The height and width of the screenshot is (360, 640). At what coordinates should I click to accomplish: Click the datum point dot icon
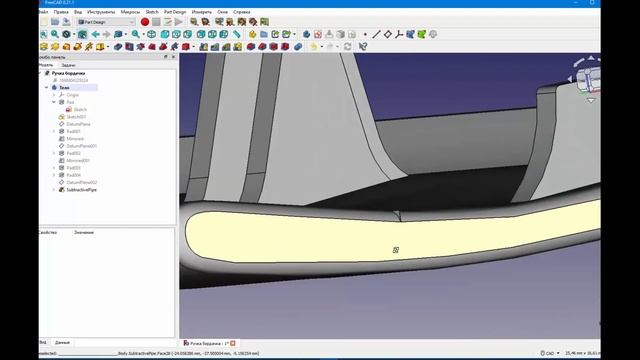pyautogui.click(x=365, y=34)
